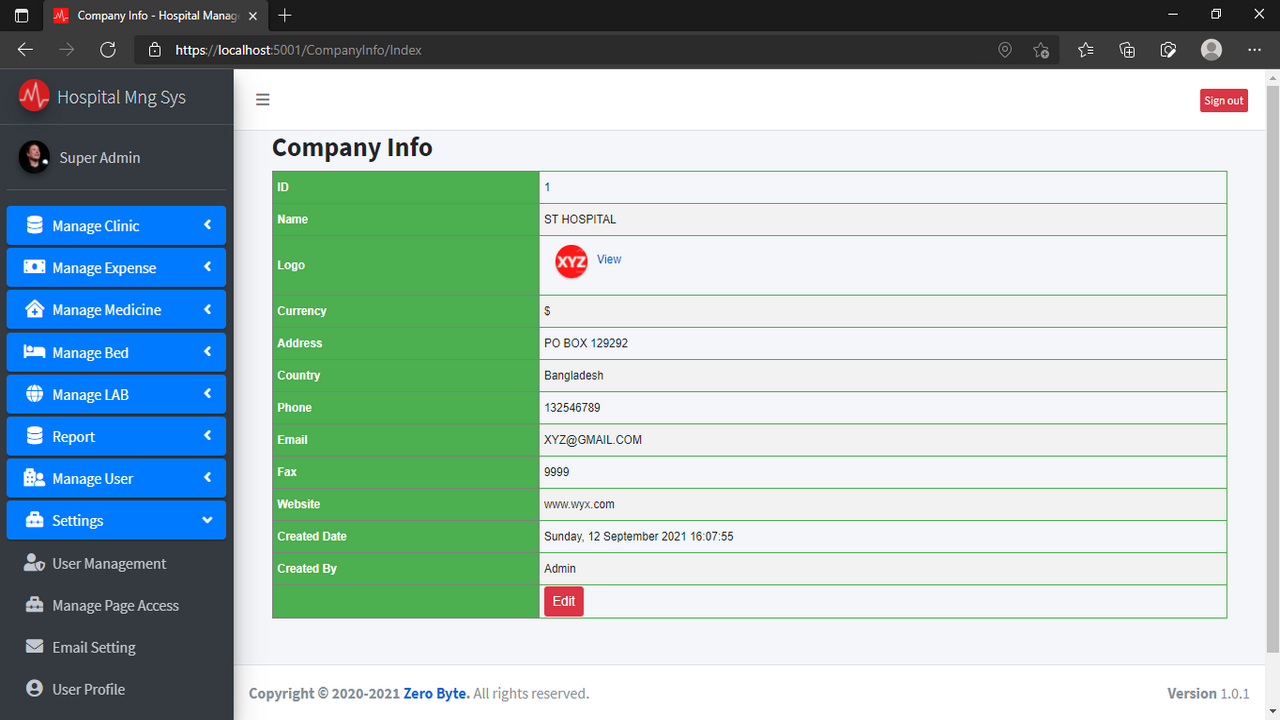1280x720 pixels.
Task: Click the User Management shield-user icon
Action: [34, 562]
